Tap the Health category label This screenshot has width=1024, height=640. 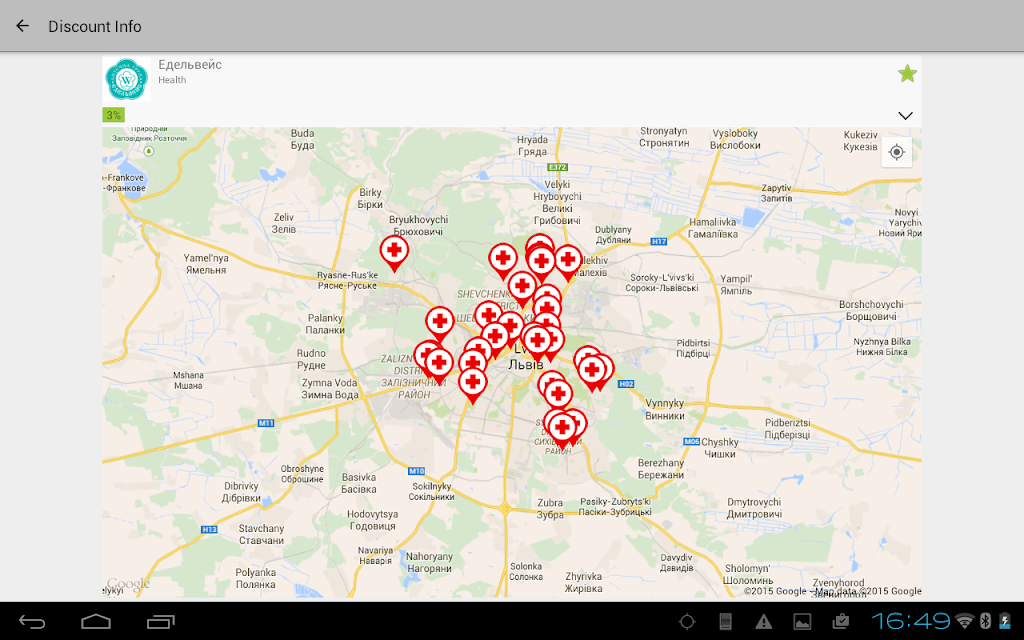coord(172,80)
